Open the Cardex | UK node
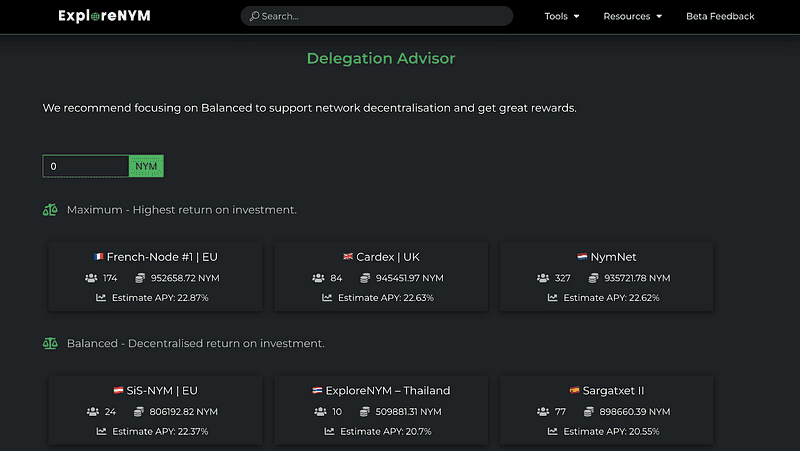The image size is (800, 451). (381, 257)
